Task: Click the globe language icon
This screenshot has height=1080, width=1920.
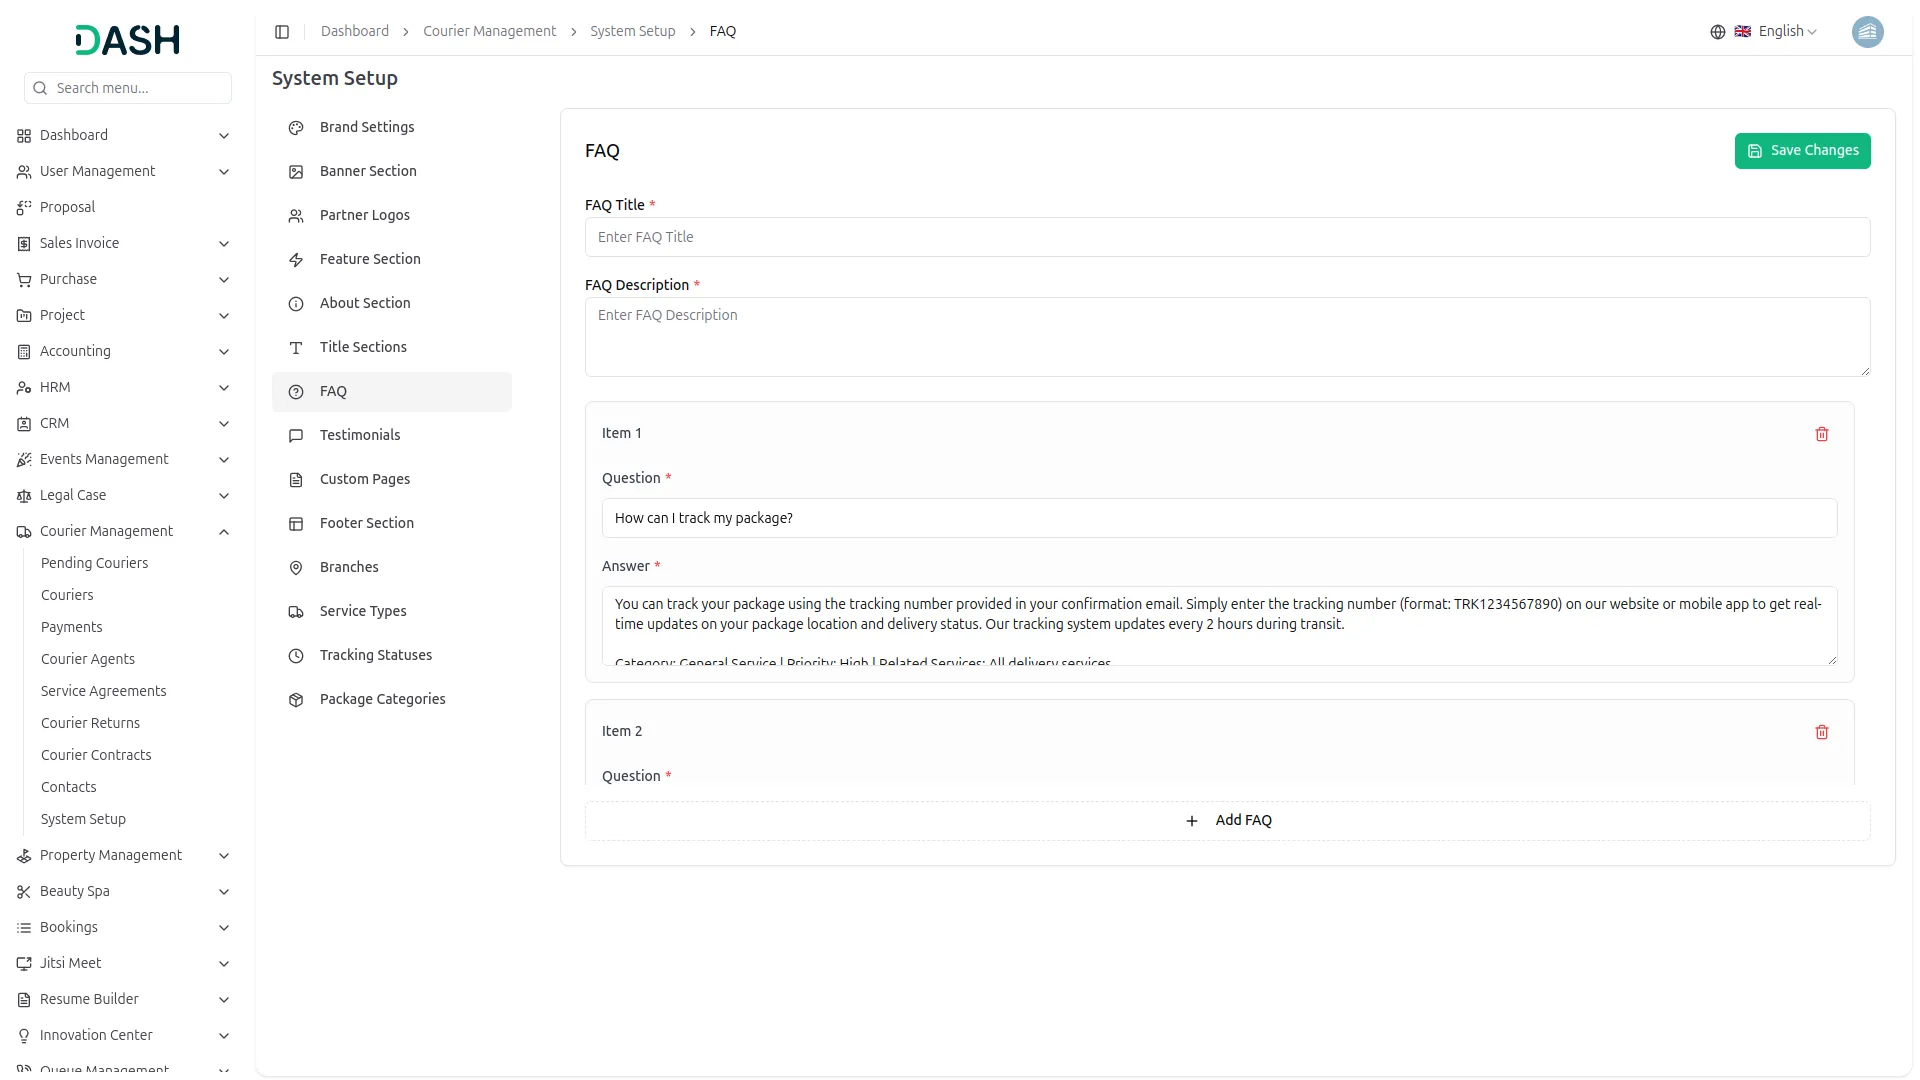Action: point(1717,32)
